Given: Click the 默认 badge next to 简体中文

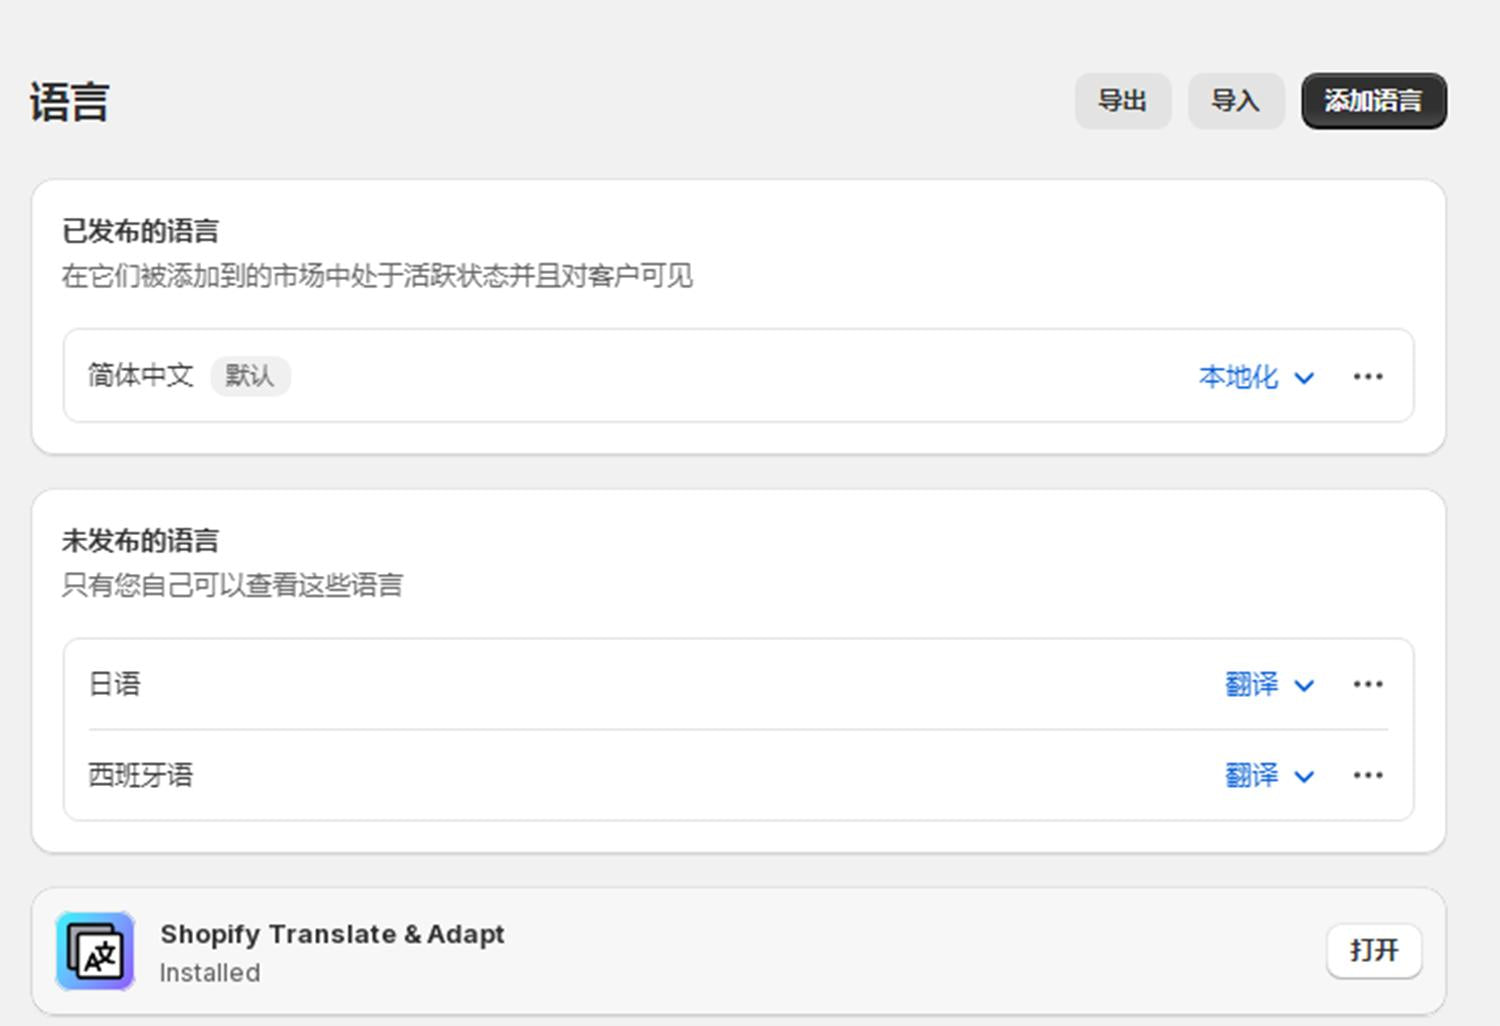Looking at the screenshot, I should pyautogui.click(x=250, y=376).
